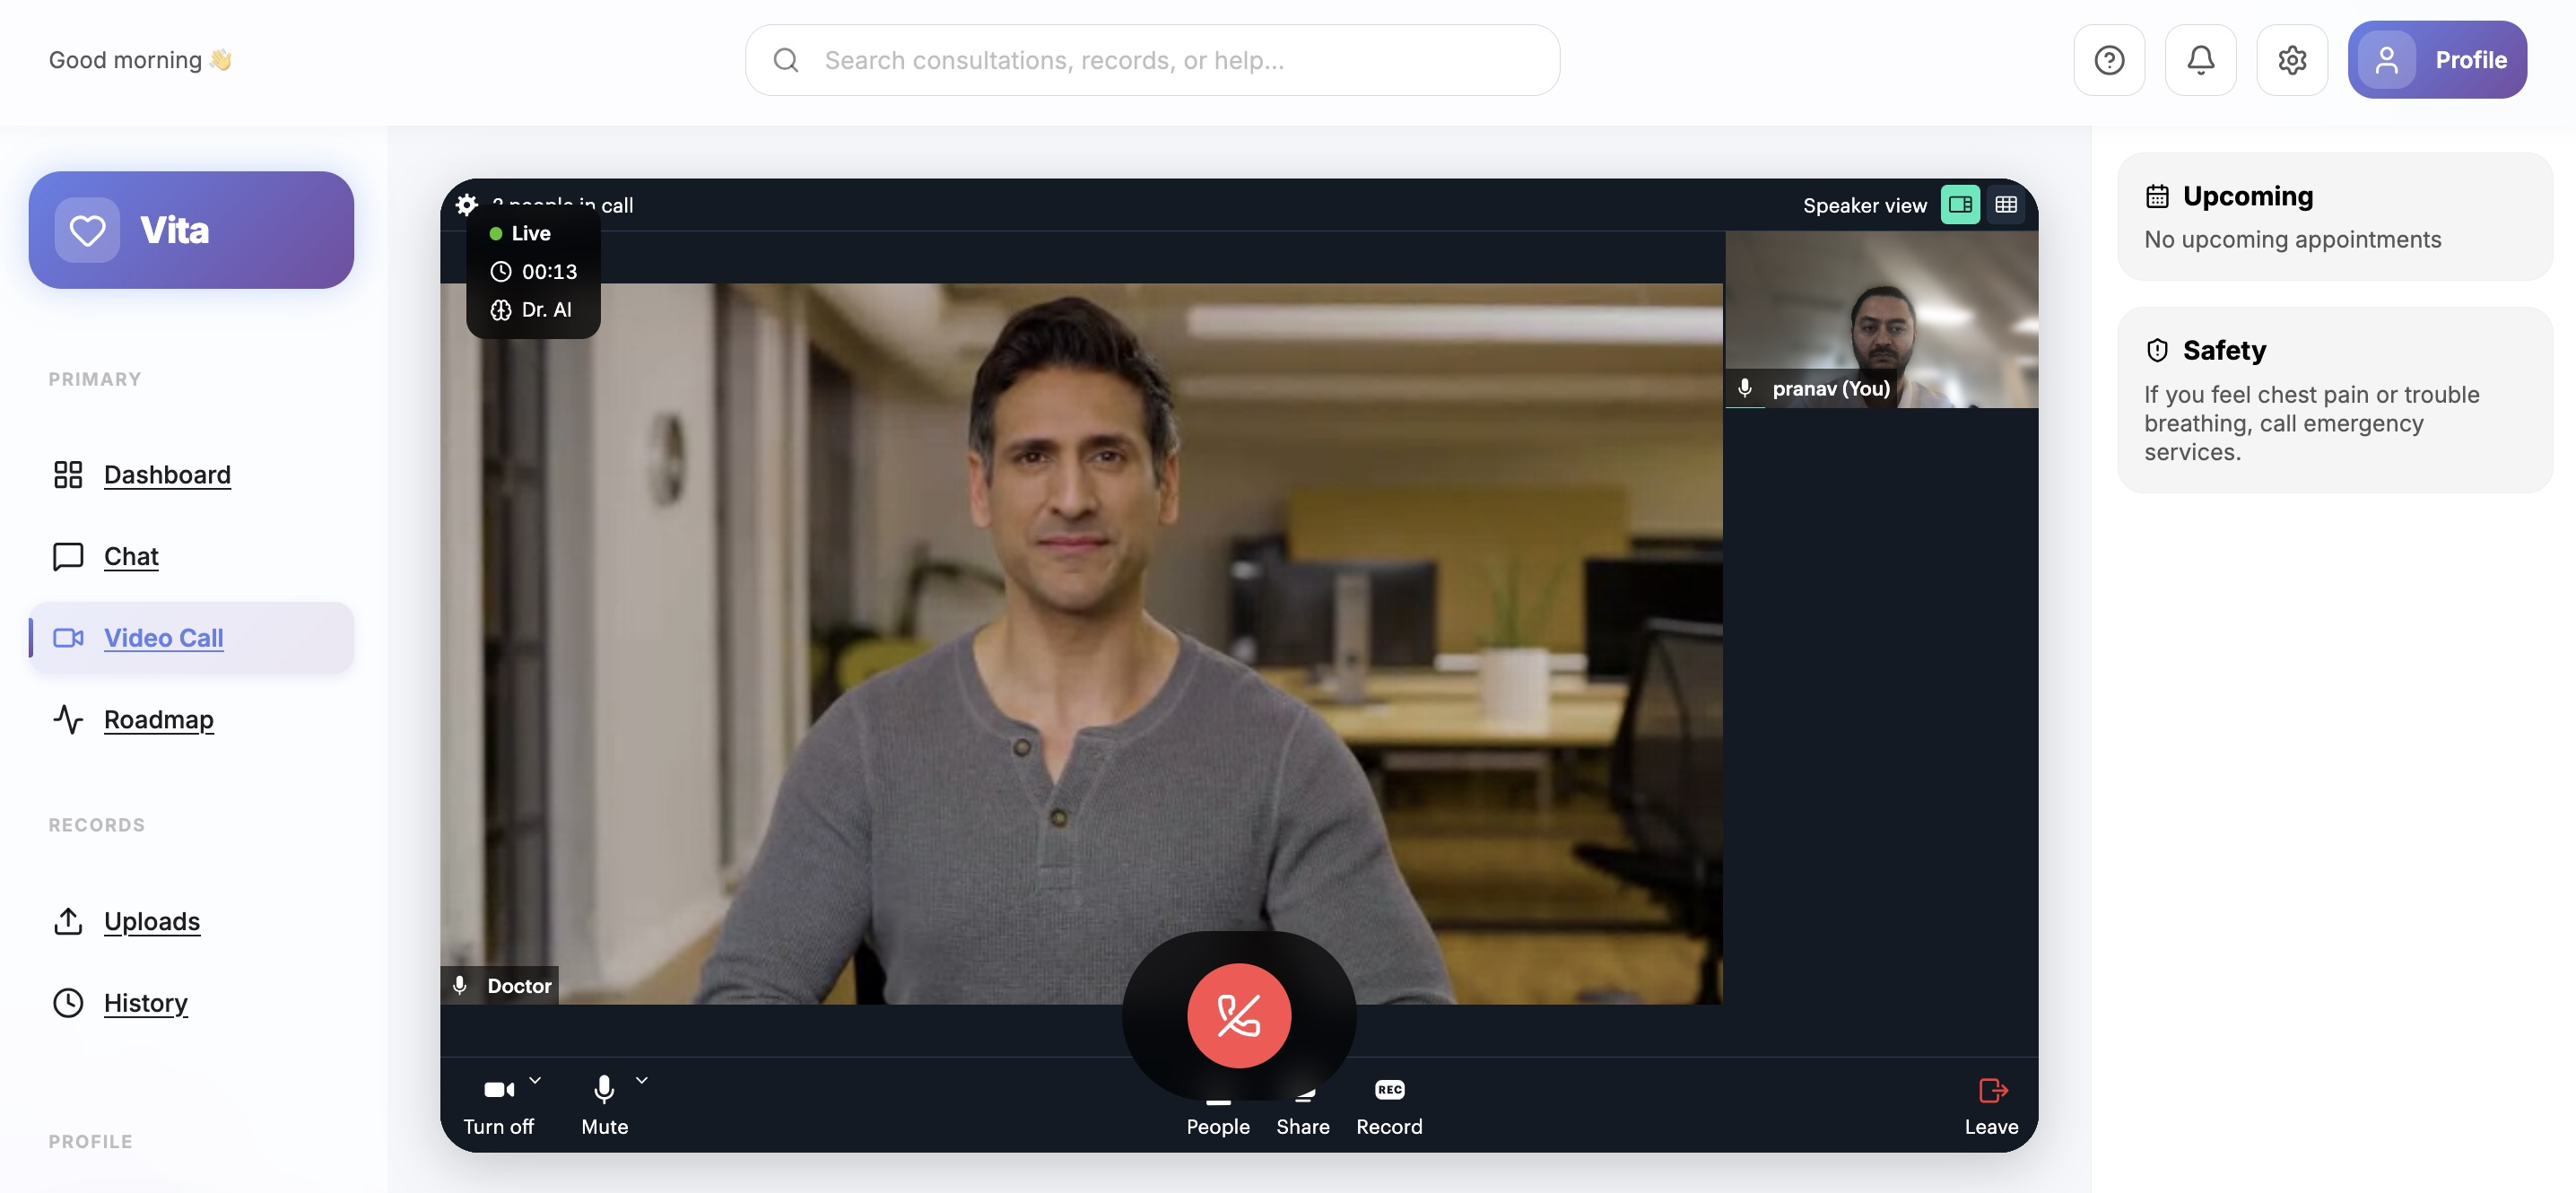Screen dimensions: 2576x1193
Task: Click the red hang-up call button
Action: click(x=1238, y=1015)
